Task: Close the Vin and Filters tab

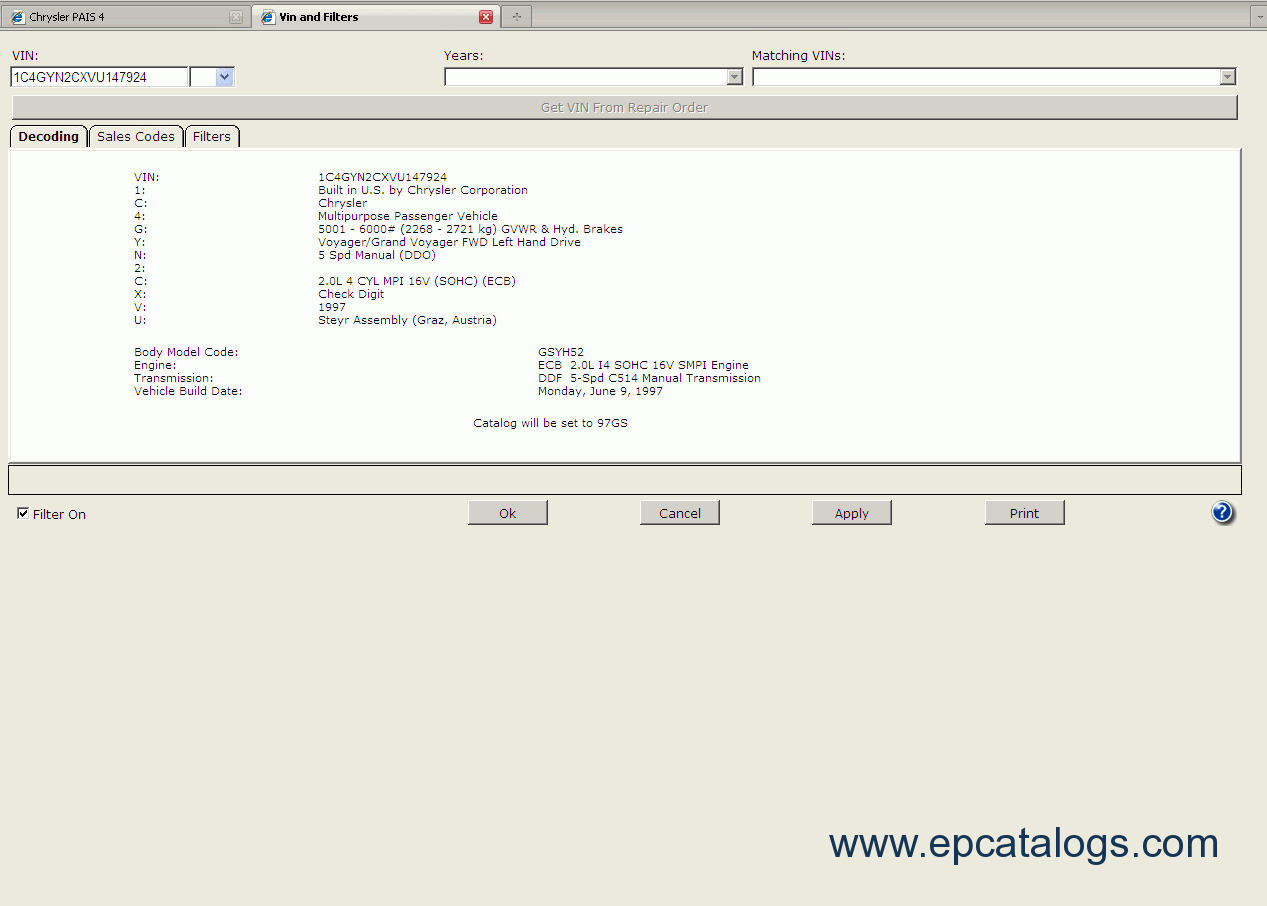Action: (486, 17)
